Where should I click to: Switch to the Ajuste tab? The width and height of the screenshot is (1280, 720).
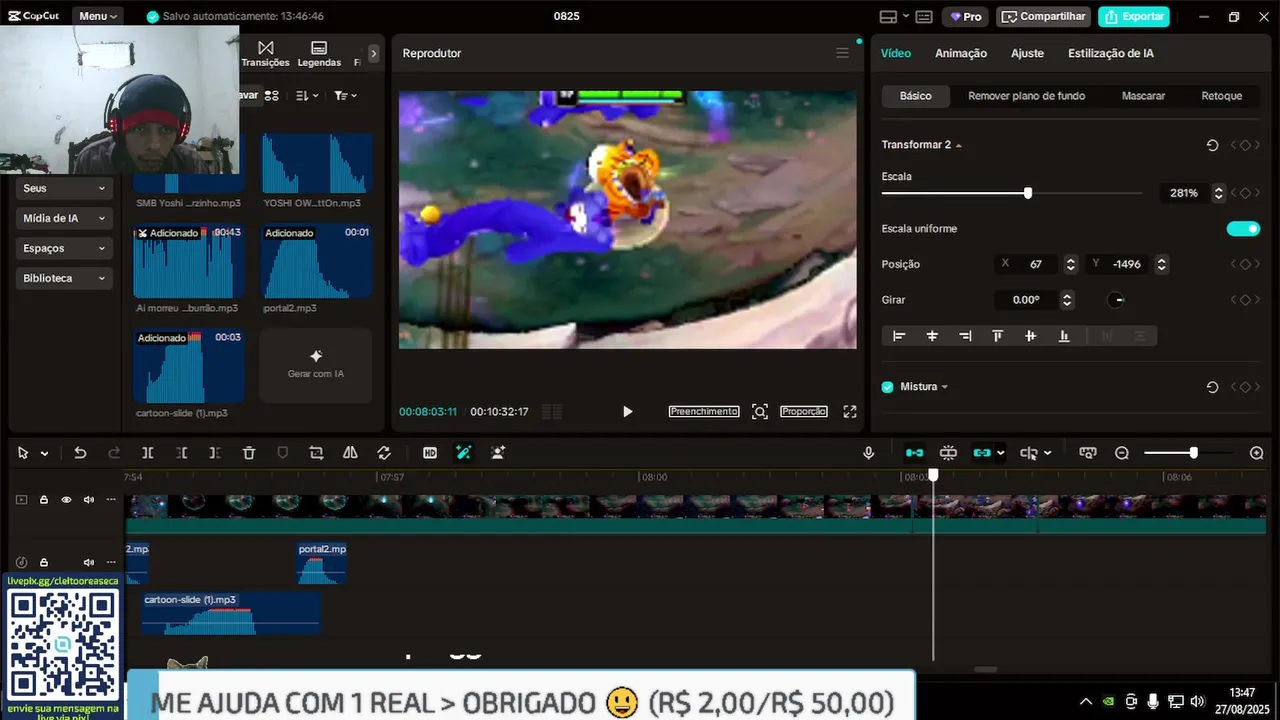coord(1027,53)
